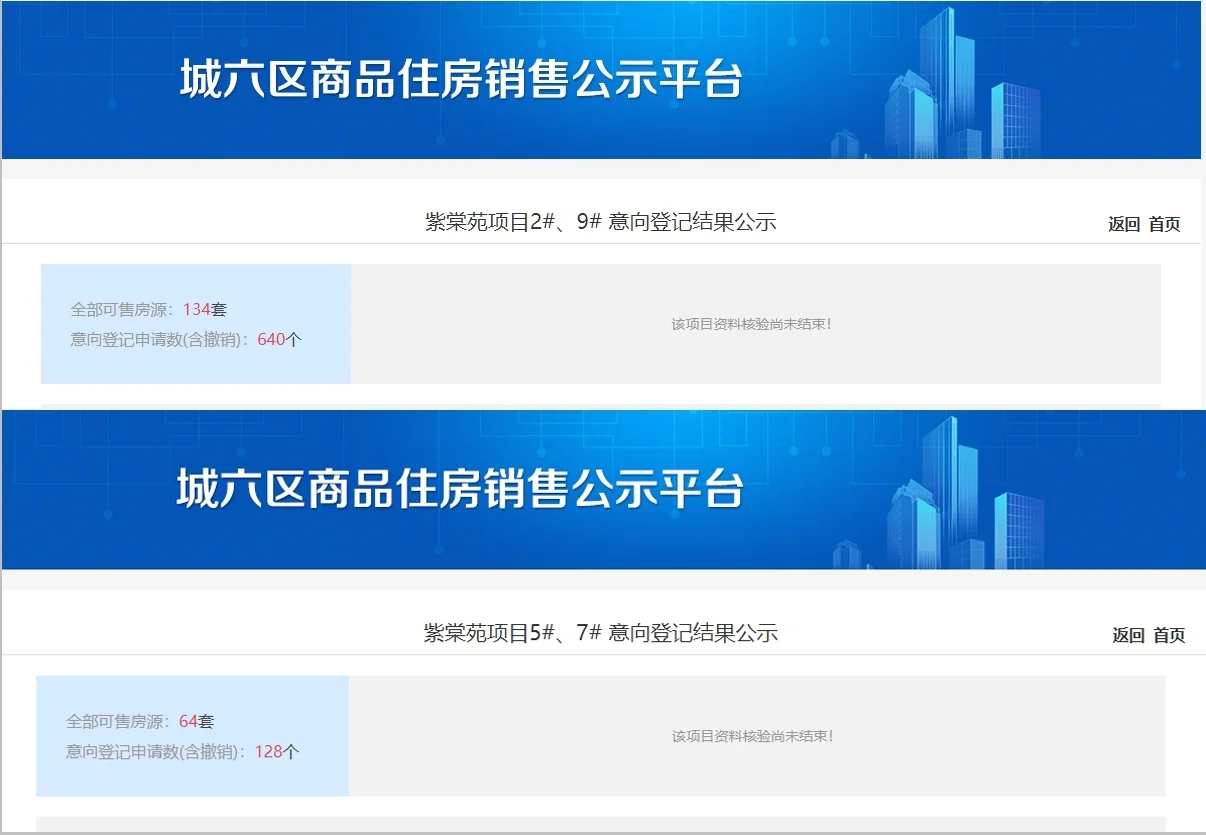
Task: Click the 该项目资料核验尚未结束 notice under the 5#、7# title
Action: point(752,736)
